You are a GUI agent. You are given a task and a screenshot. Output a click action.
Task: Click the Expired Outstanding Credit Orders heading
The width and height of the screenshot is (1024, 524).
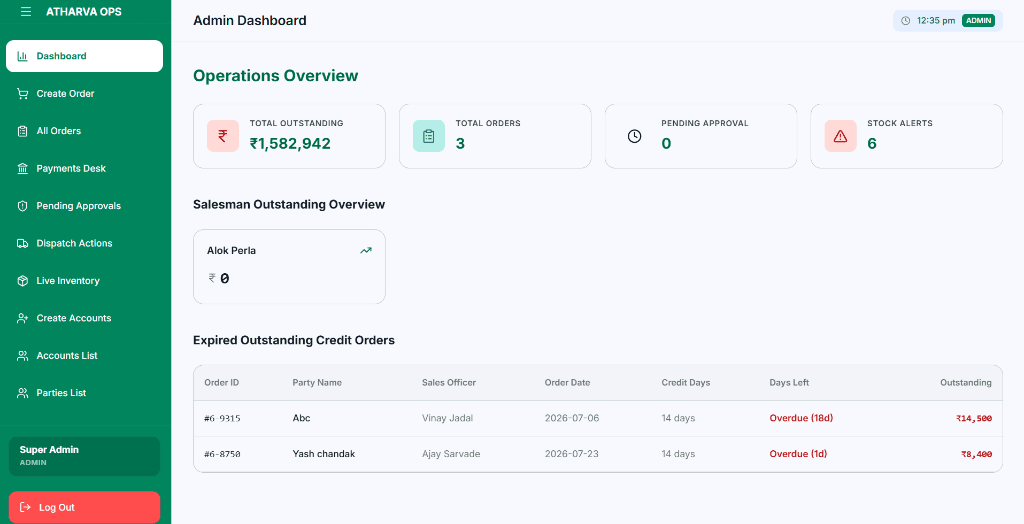coord(294,340)
